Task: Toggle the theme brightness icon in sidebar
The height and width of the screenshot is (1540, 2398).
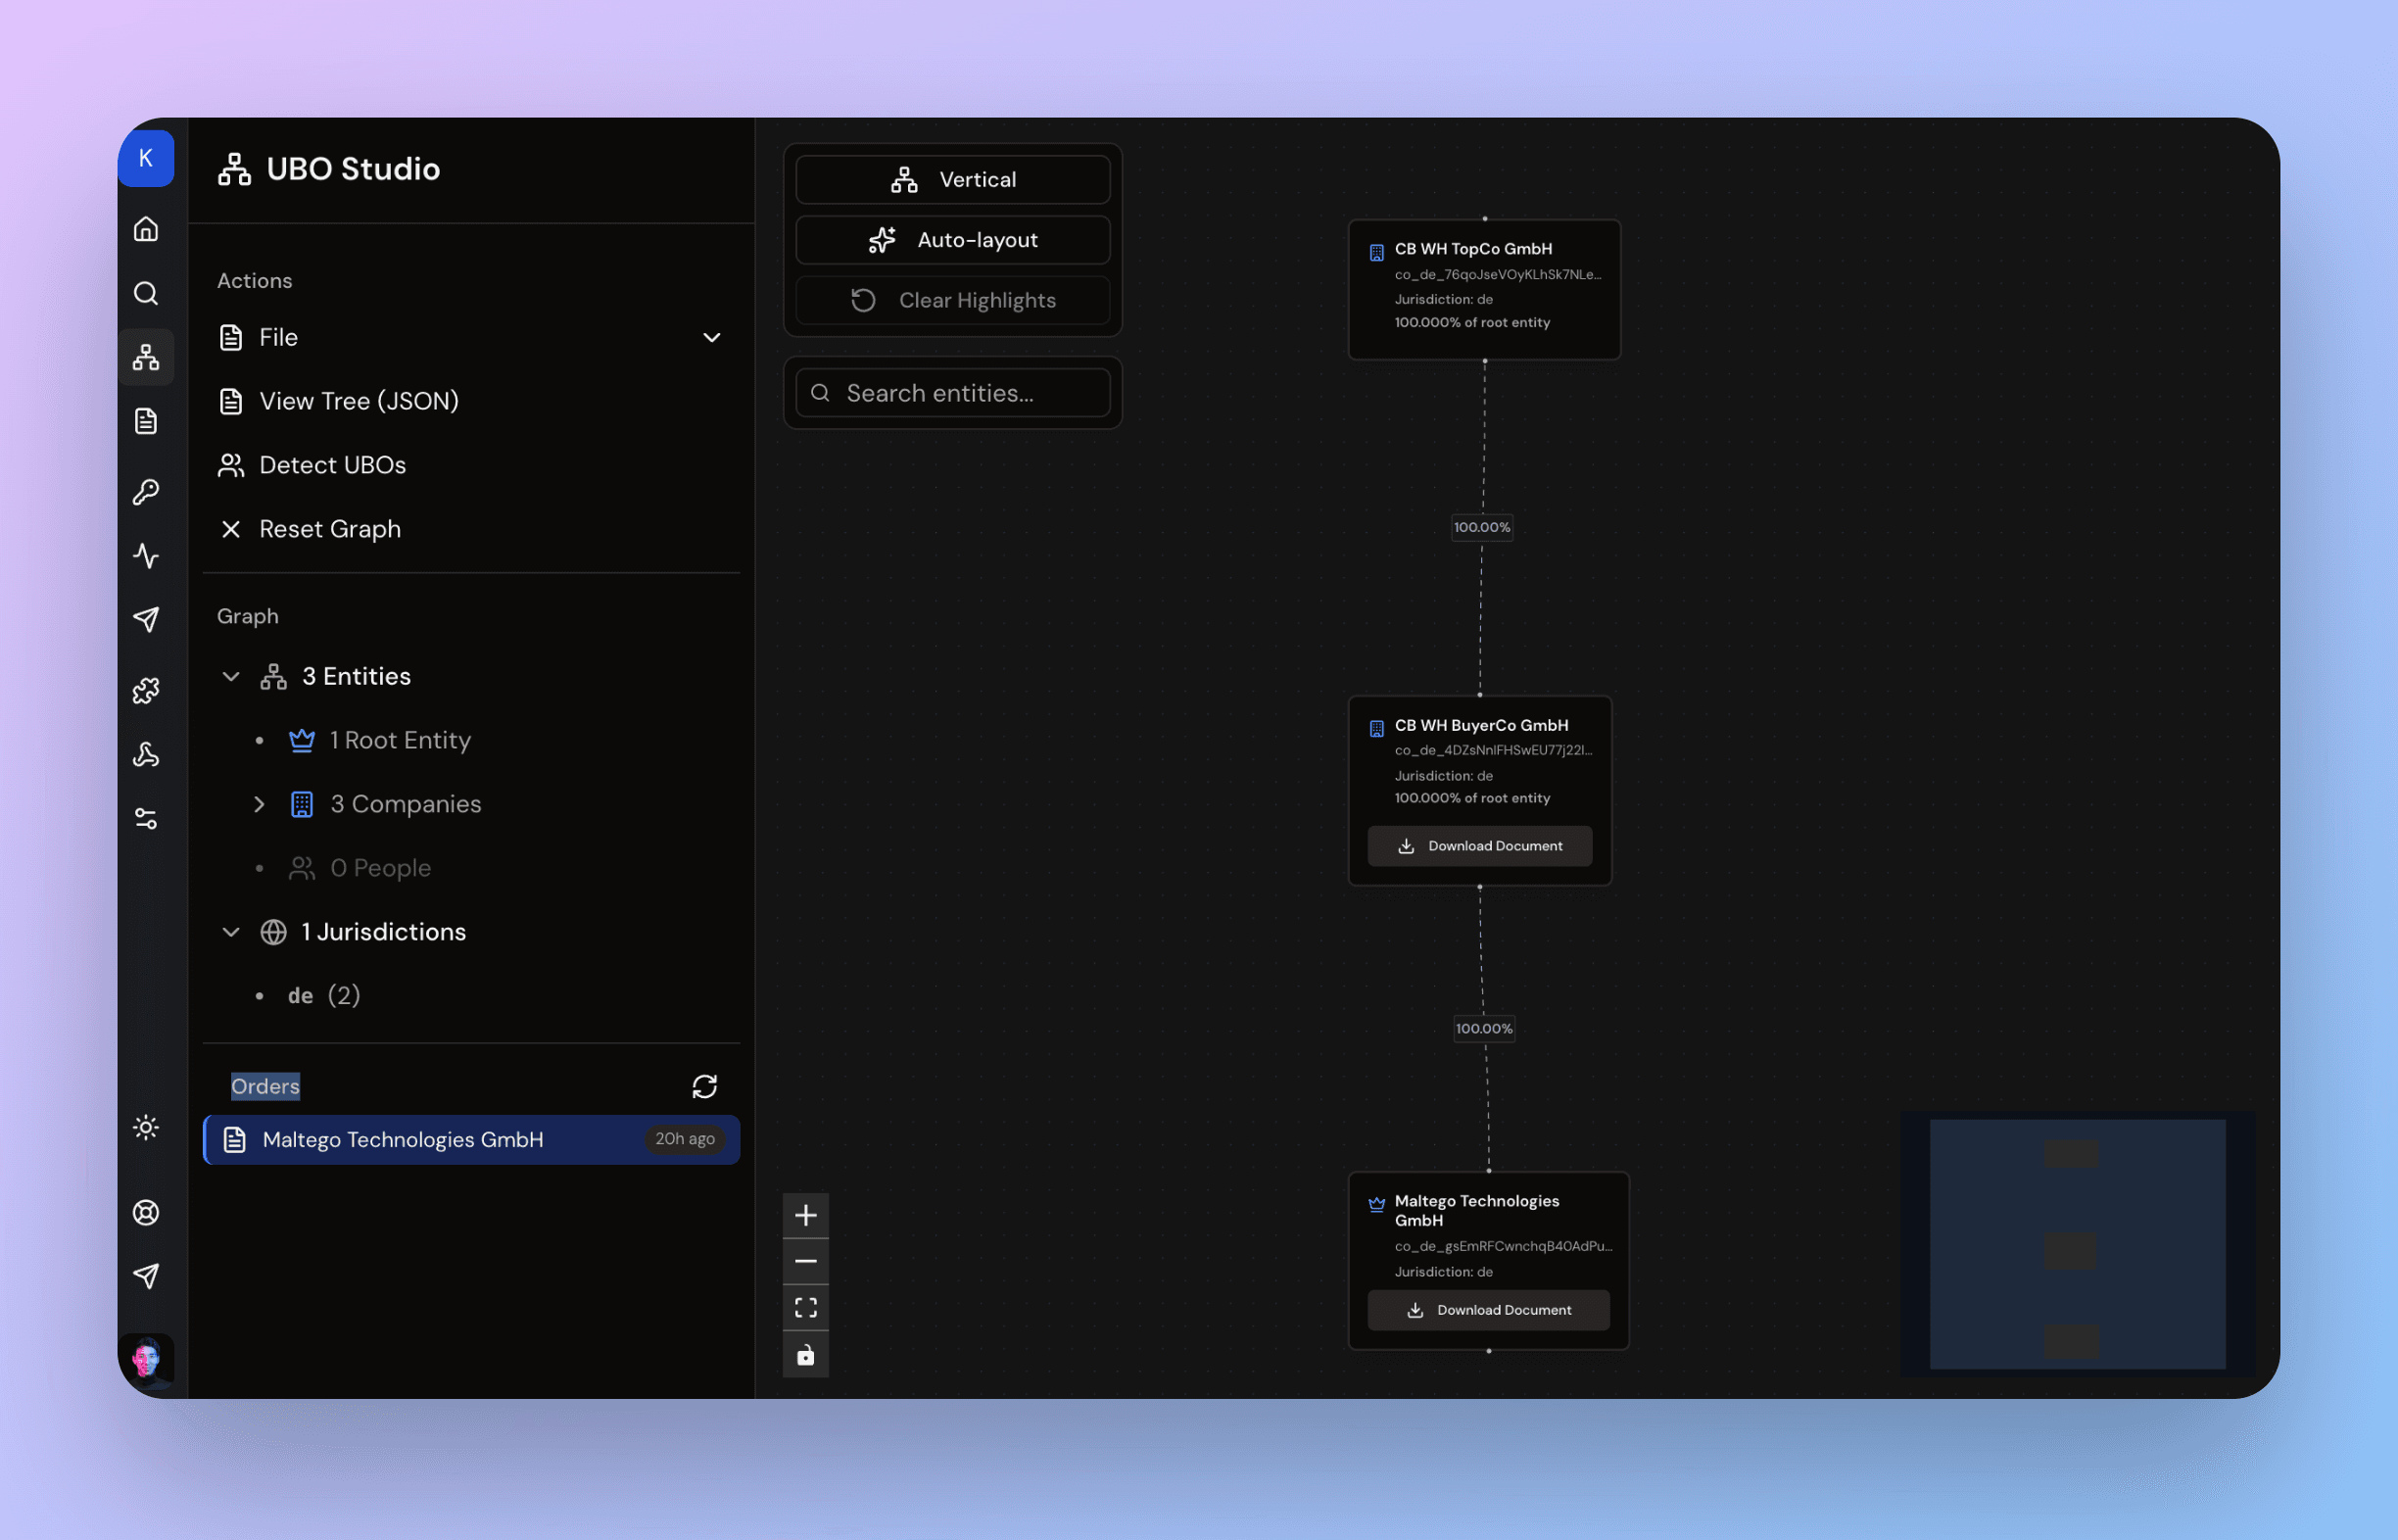Action: 146,1127
